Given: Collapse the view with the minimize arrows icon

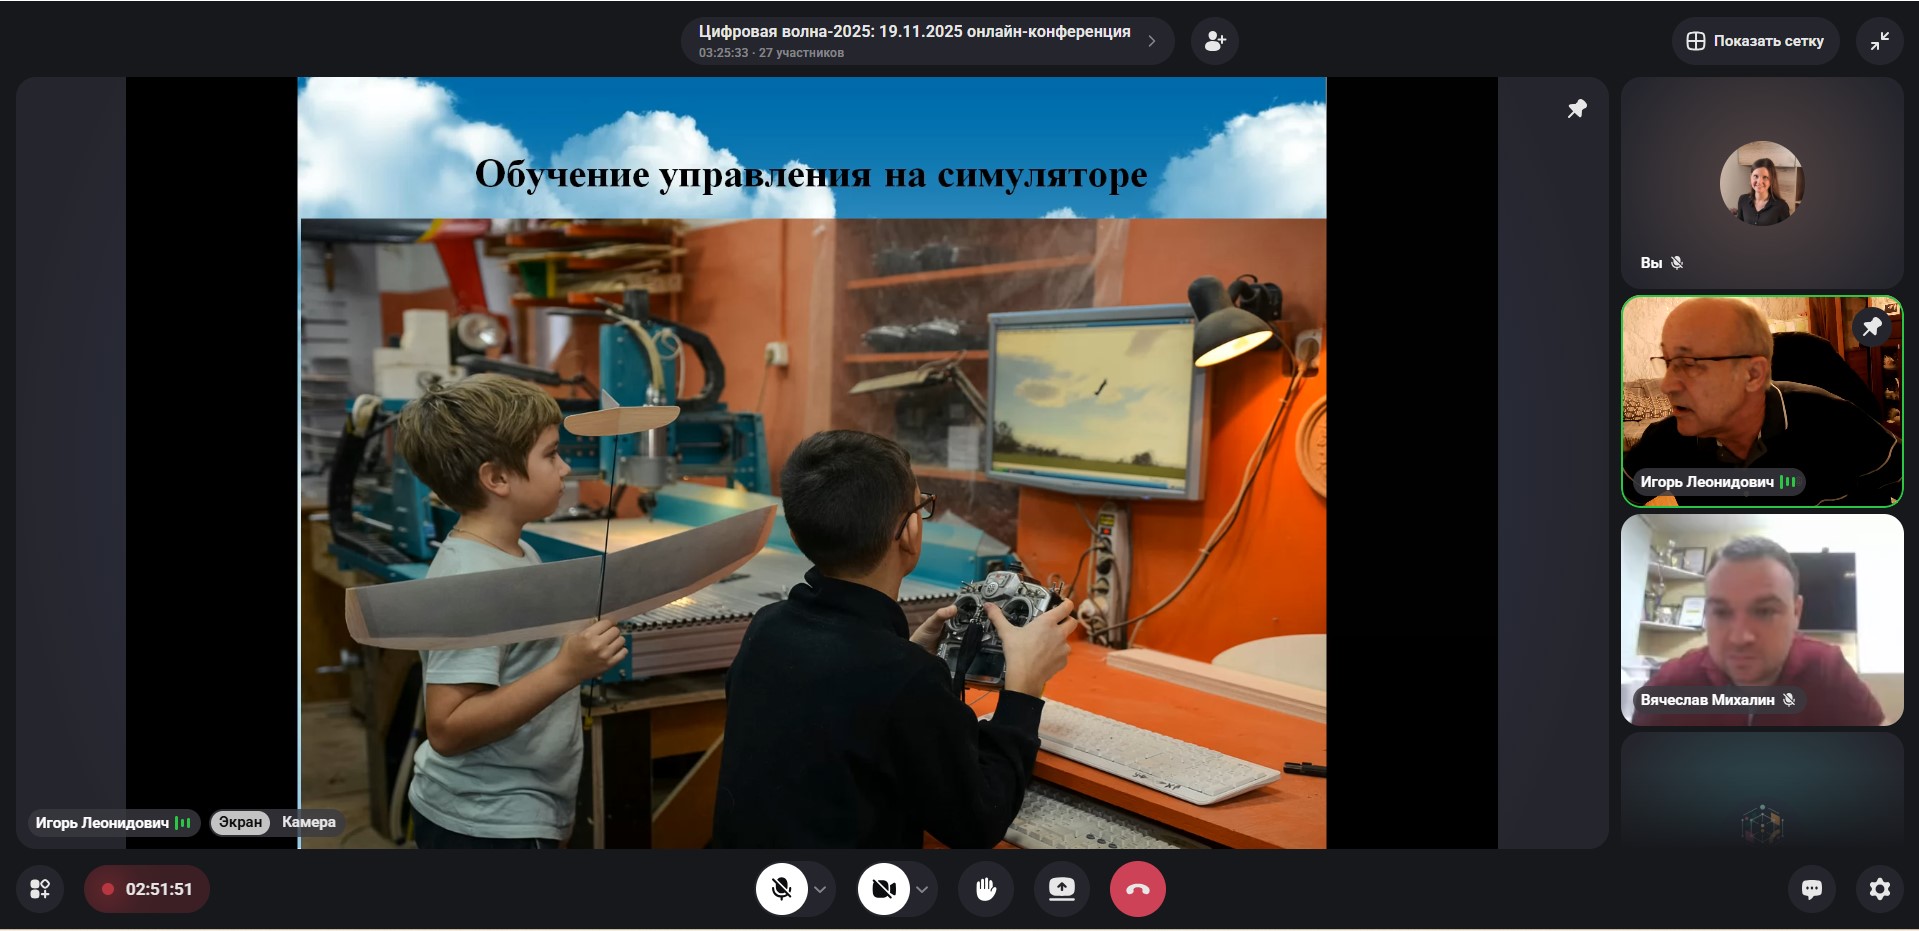Looking at the screenshot, I should pyautogui.click(x=1879, y=41).
